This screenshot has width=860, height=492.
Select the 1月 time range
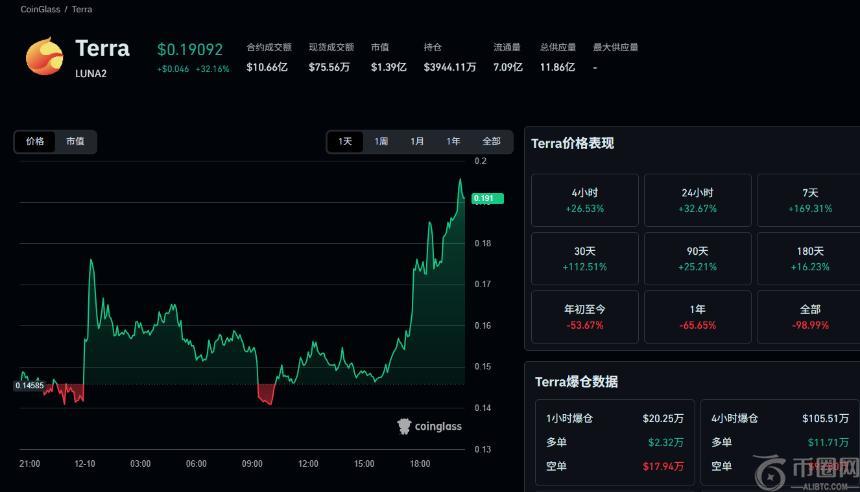click(417, 142)
